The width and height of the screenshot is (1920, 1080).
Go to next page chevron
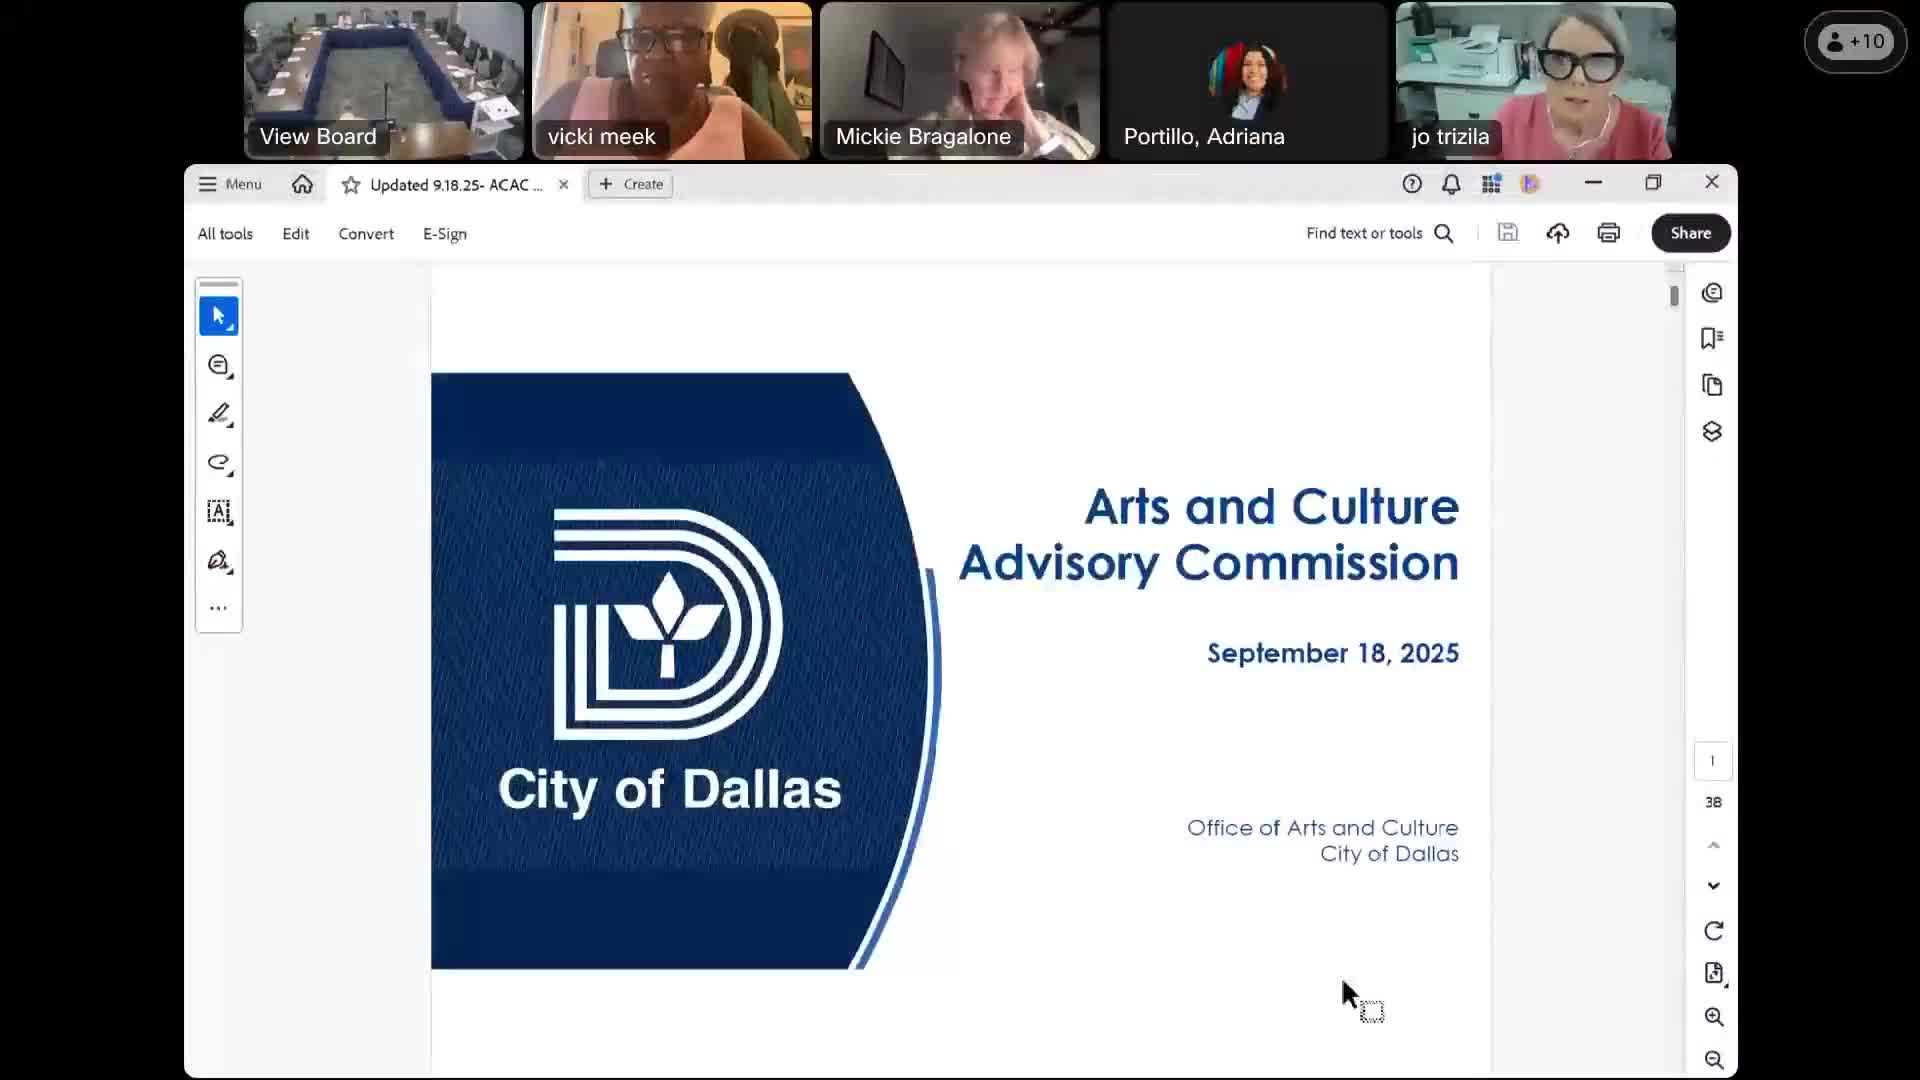[1713, 886]
